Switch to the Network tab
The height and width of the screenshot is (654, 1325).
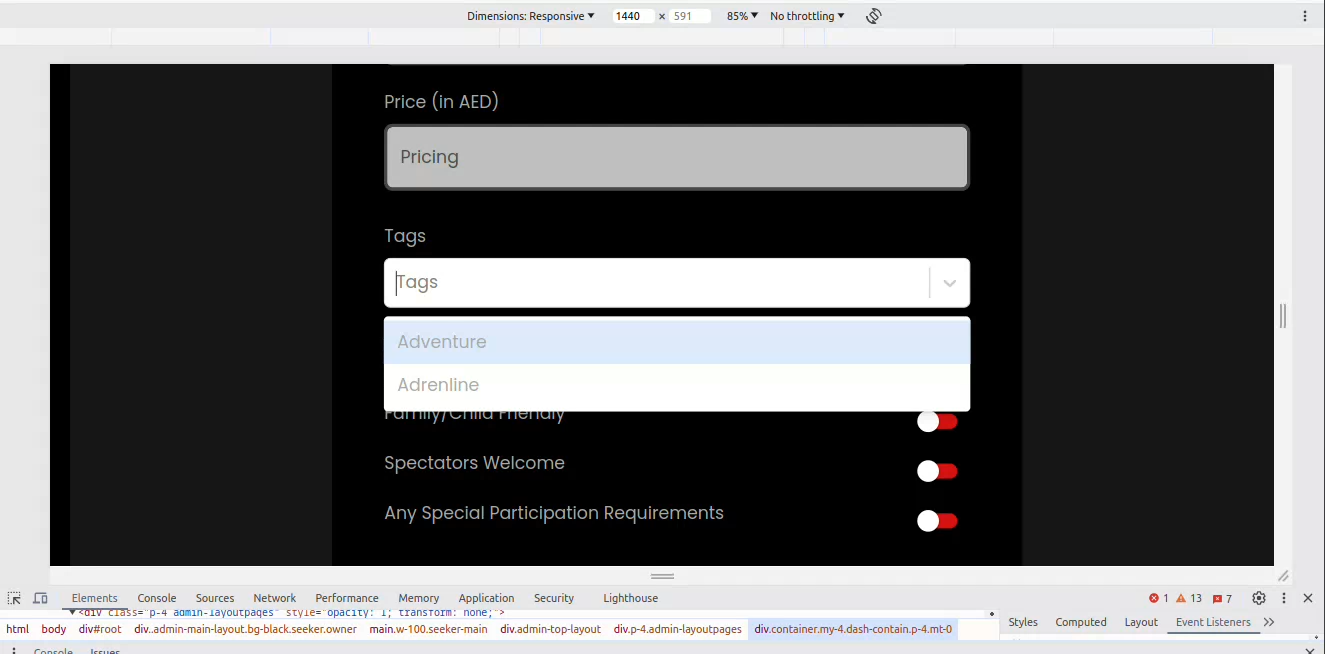[274, 598]
